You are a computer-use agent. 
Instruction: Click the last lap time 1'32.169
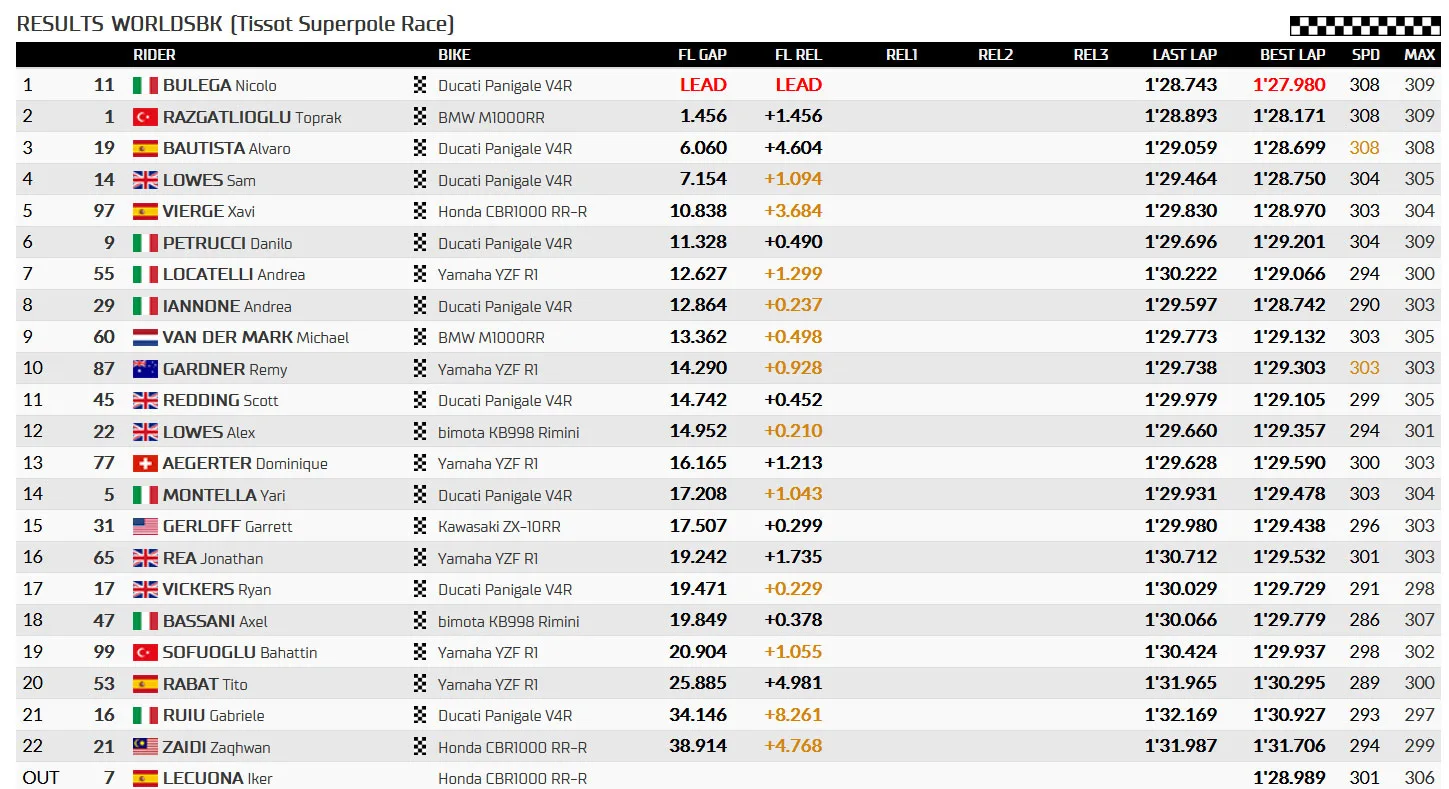point(1181,715)
